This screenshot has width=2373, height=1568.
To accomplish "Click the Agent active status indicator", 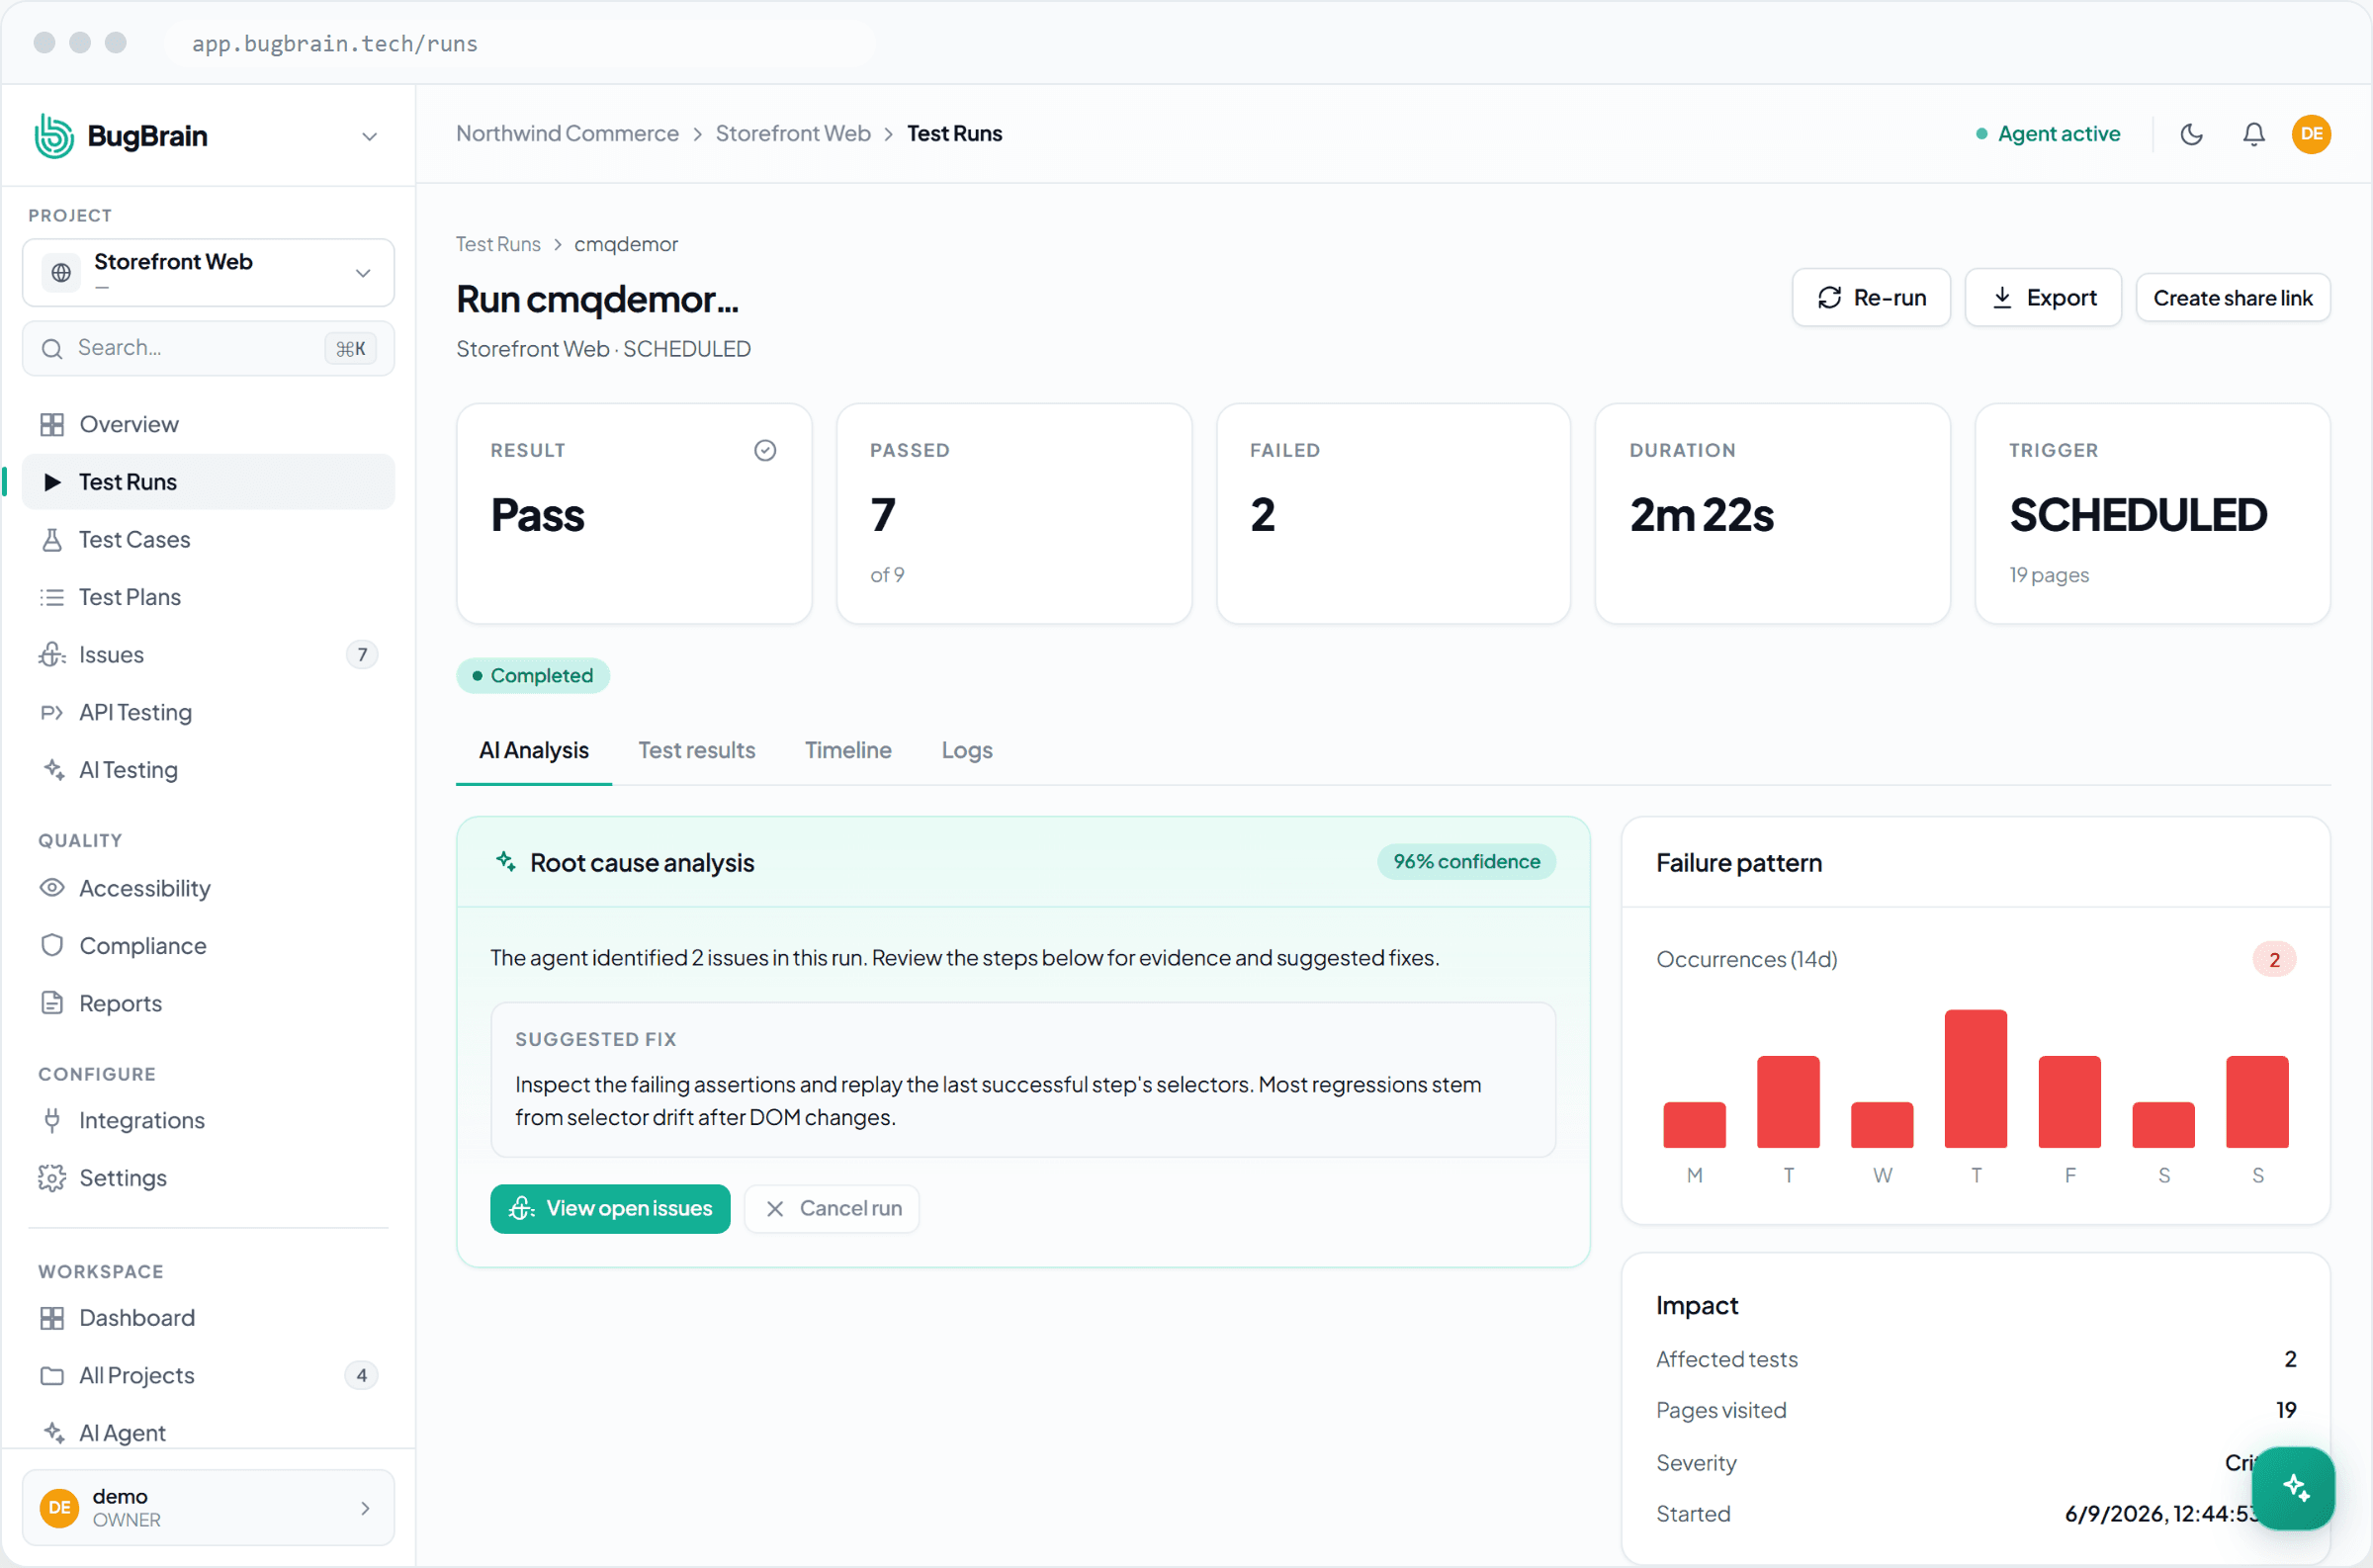I will (x=2048, y=134).
